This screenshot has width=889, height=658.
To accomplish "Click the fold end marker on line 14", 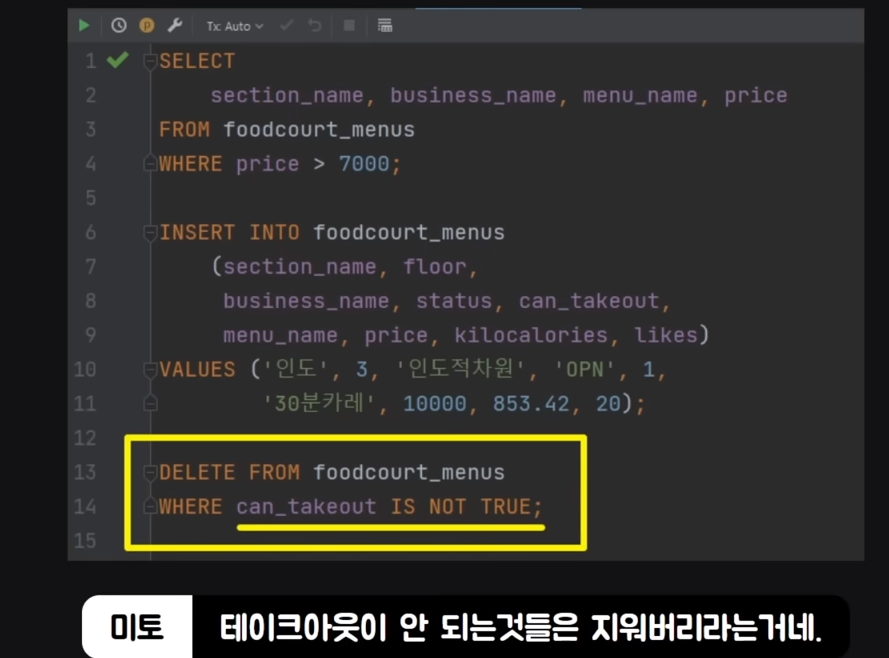I will [x=150, y=506].
